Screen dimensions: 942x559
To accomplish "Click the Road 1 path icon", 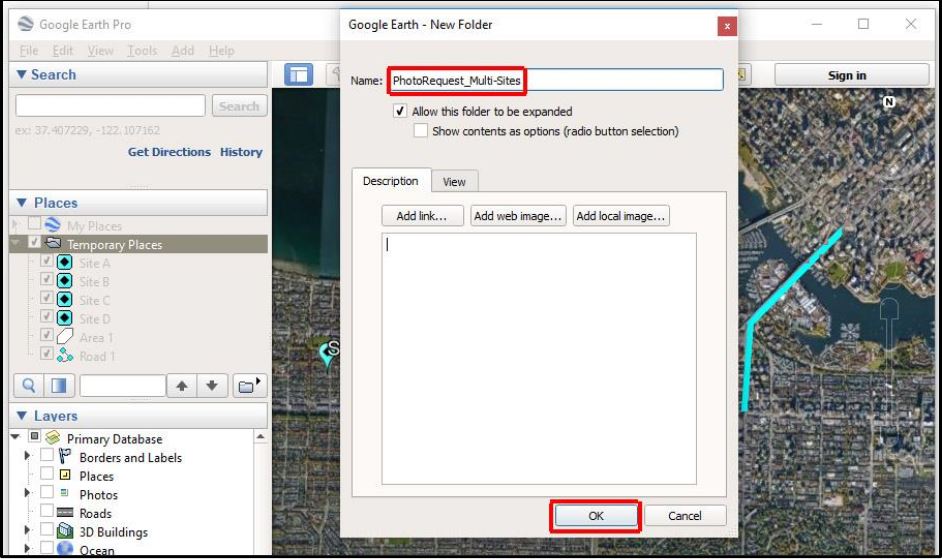I will (64, 355).
